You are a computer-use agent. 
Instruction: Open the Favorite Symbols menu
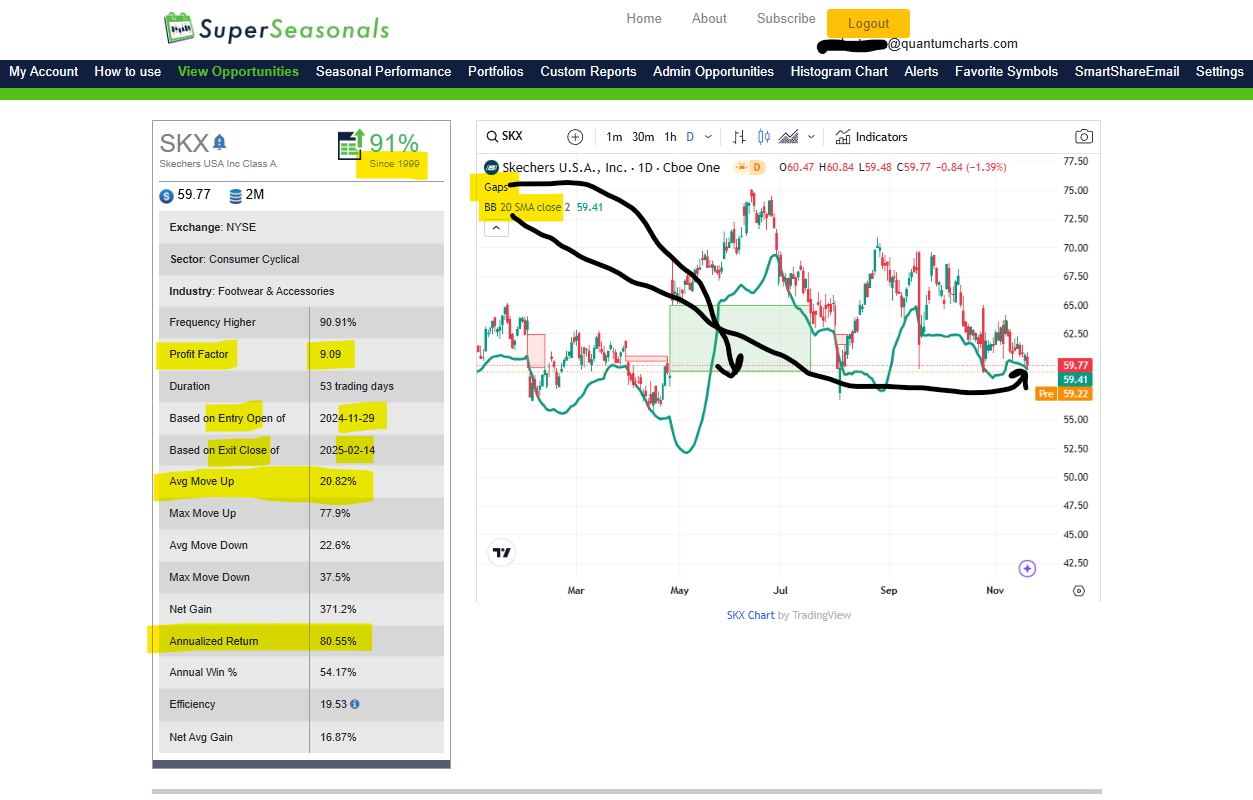tap(1006, 72)
